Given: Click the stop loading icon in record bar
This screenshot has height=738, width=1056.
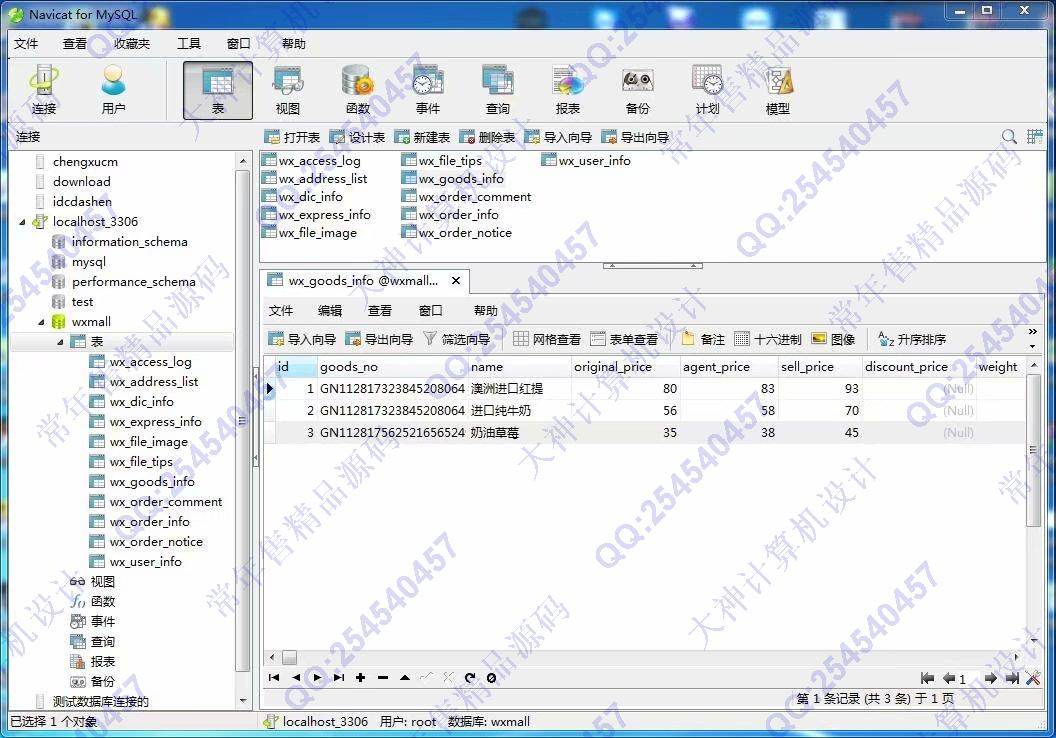Looking at the screenshot, I should click(492, 677).
